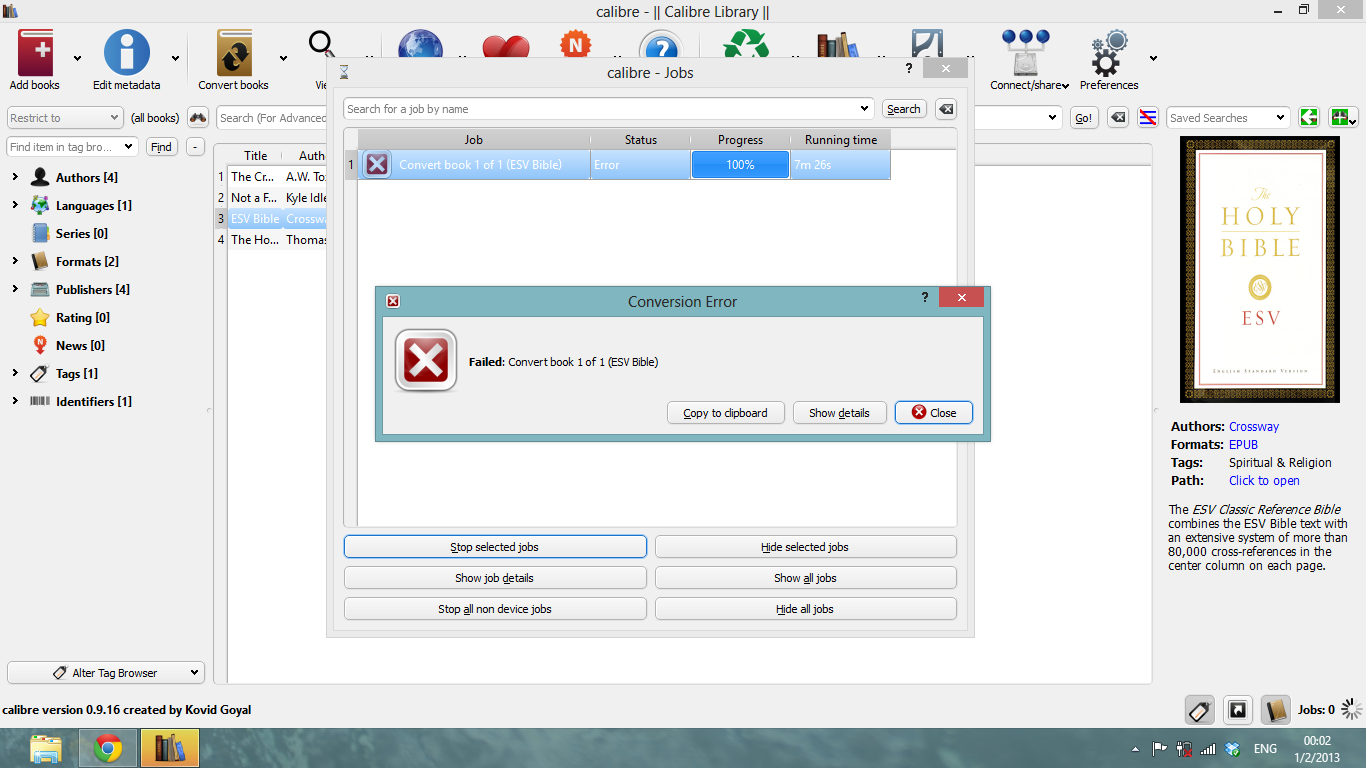Sort jobs by Progress column header
The image size is (1366, 768).
click(740, 140)
